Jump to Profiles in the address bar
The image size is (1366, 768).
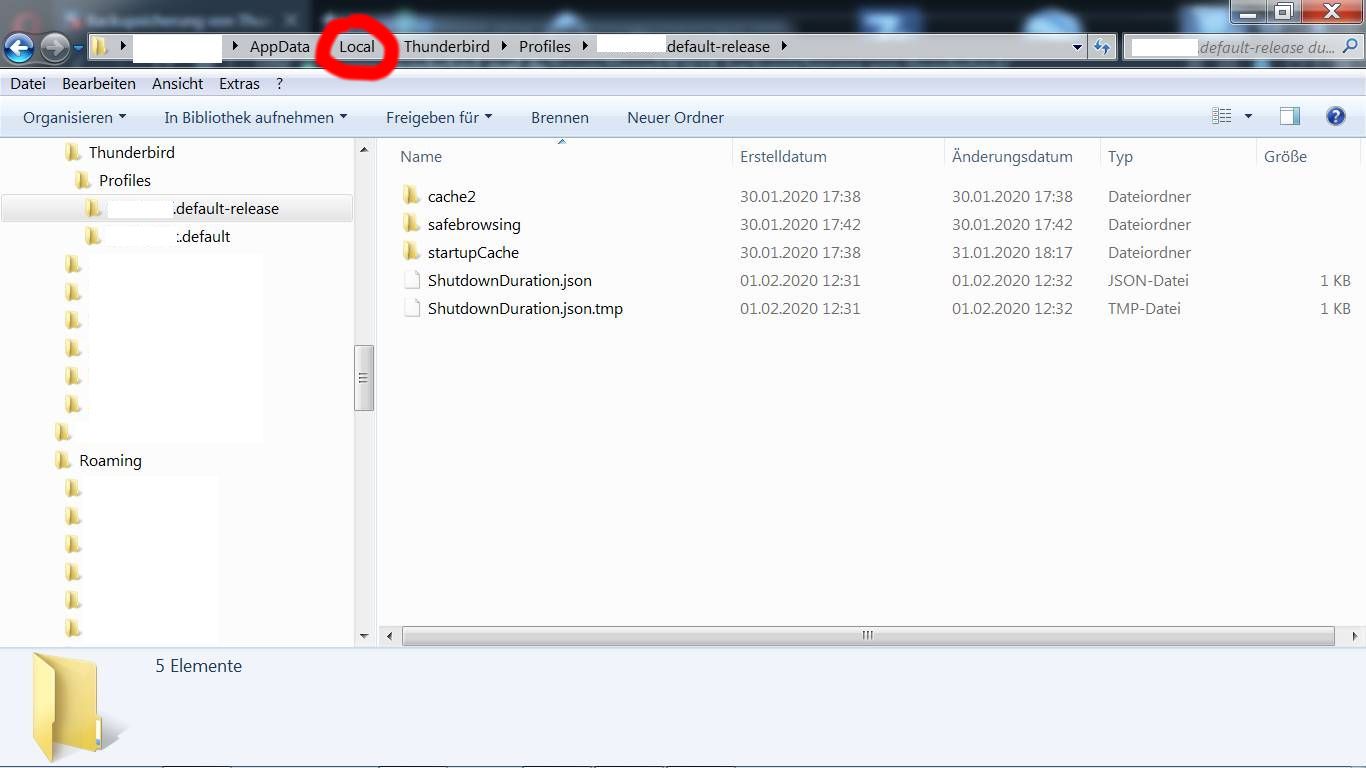click(x=545, y=46)
